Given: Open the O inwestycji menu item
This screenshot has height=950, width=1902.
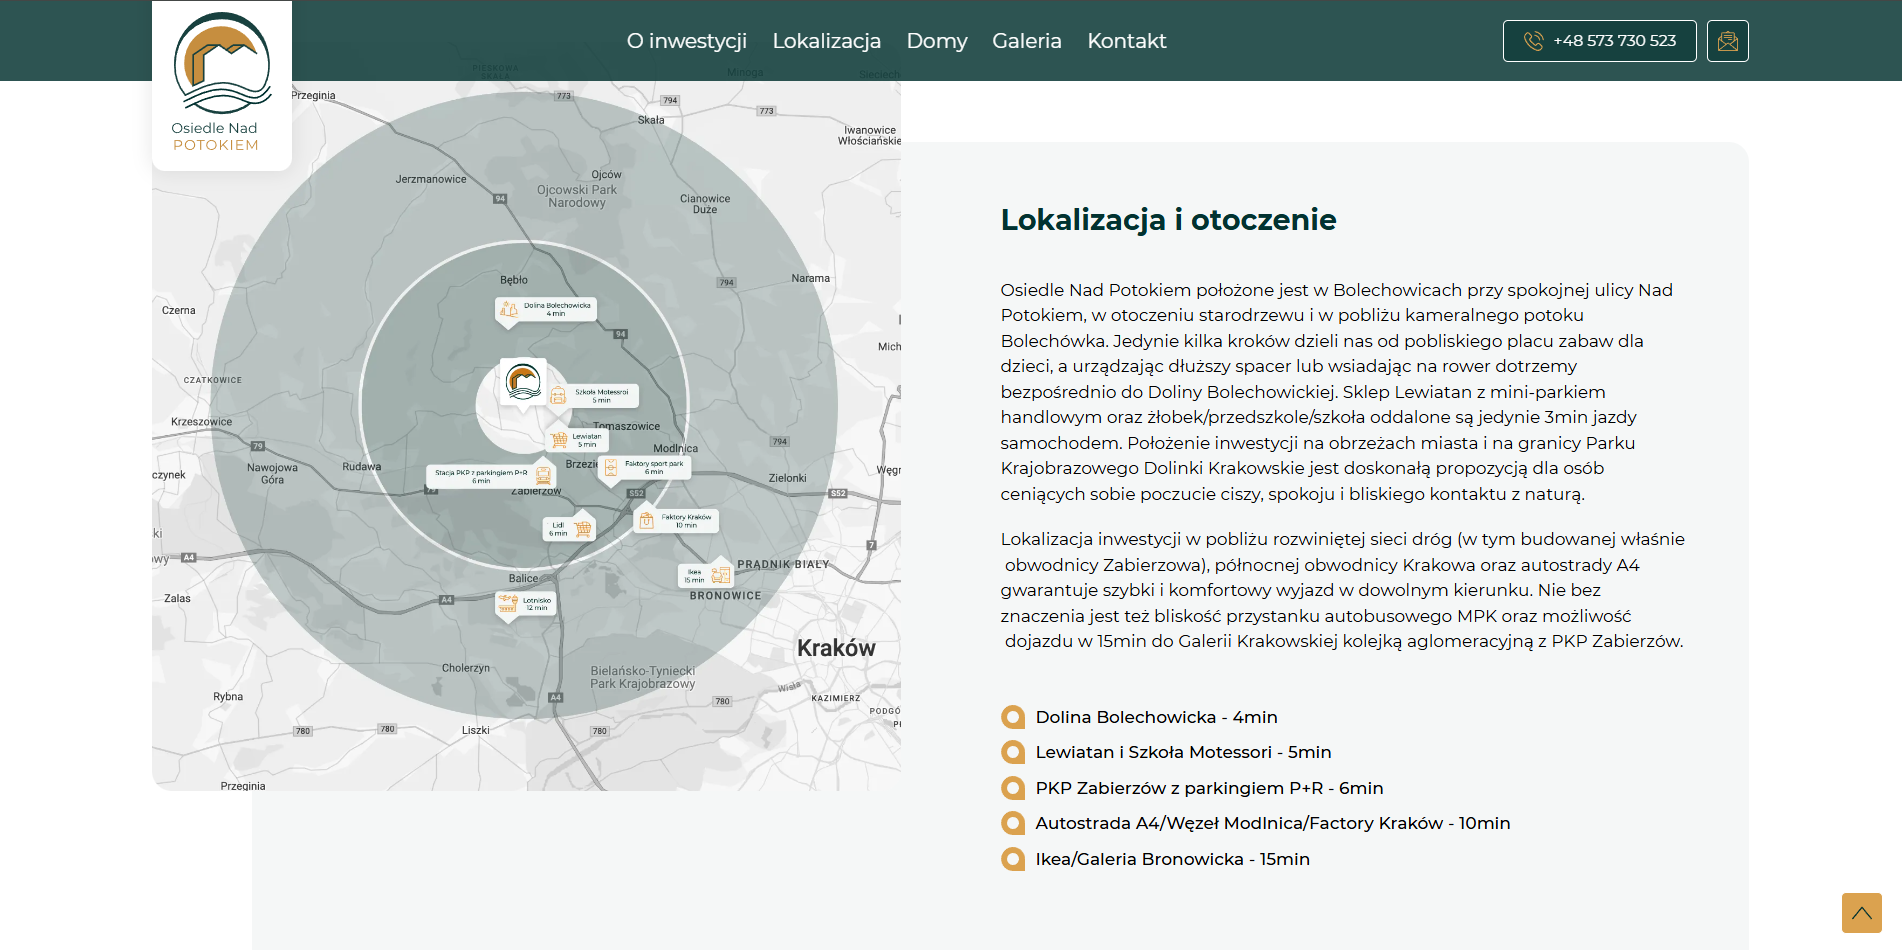Looking at the screenshot, I should coord(687,41).
